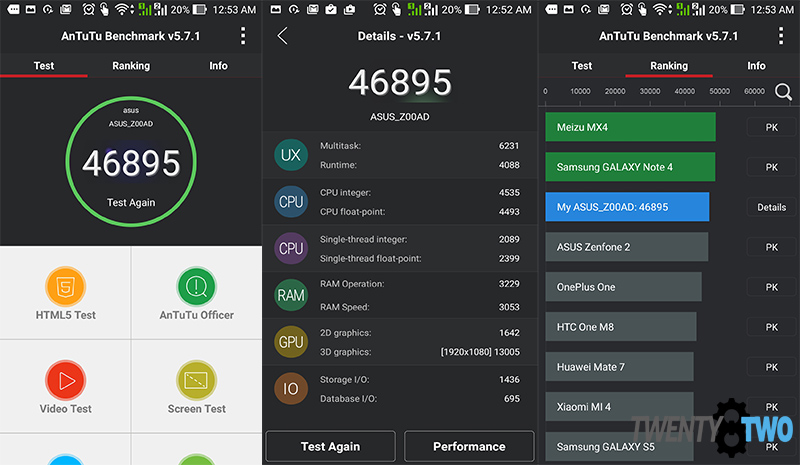Select the Samsung GALAXY Note 4 bar

(x=630, y=167)
